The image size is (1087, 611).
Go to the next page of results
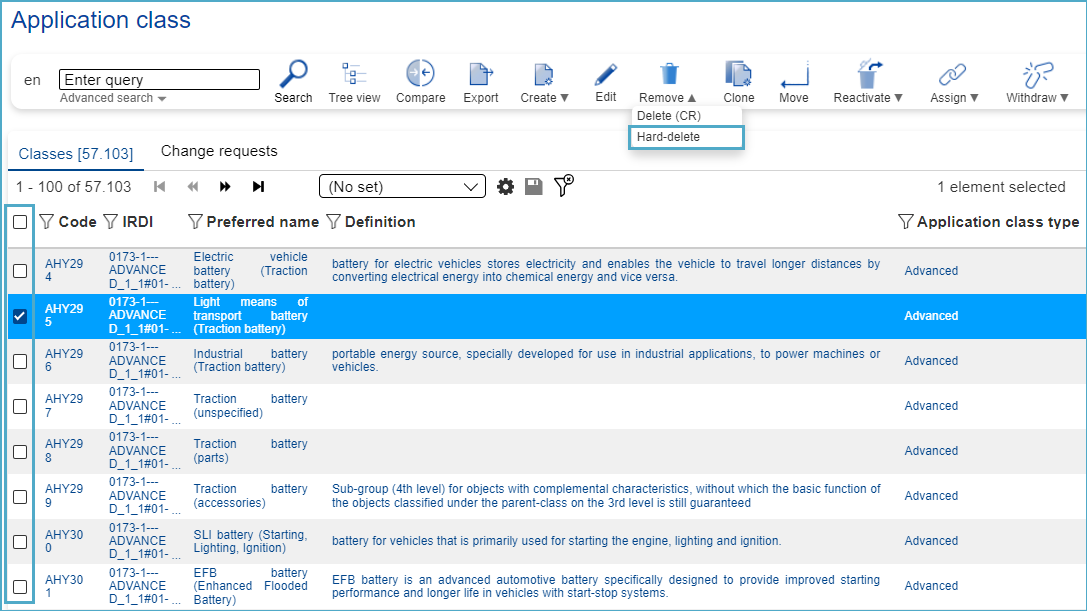pos(225,187)
